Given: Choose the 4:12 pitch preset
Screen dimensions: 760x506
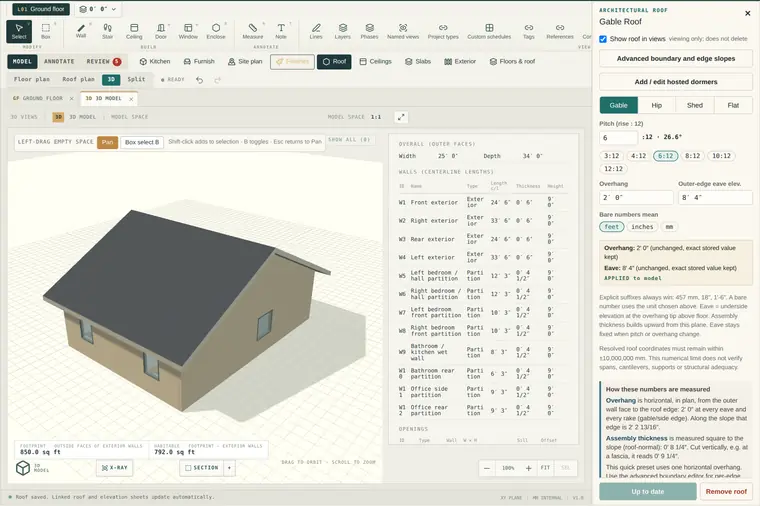Looking at the screenshot, I should [638, 156].
